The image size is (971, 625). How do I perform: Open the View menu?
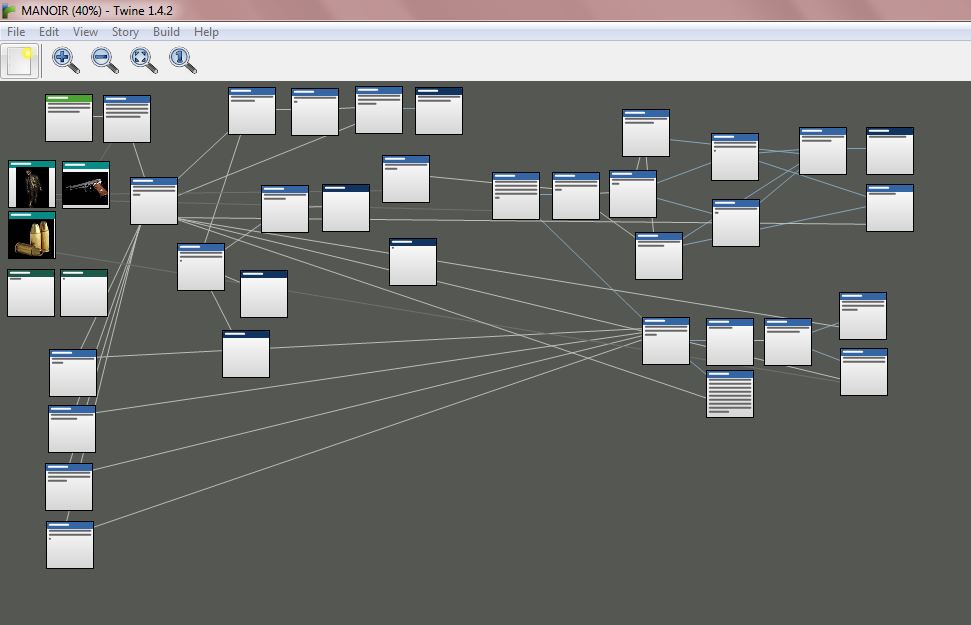pos(85,32)
